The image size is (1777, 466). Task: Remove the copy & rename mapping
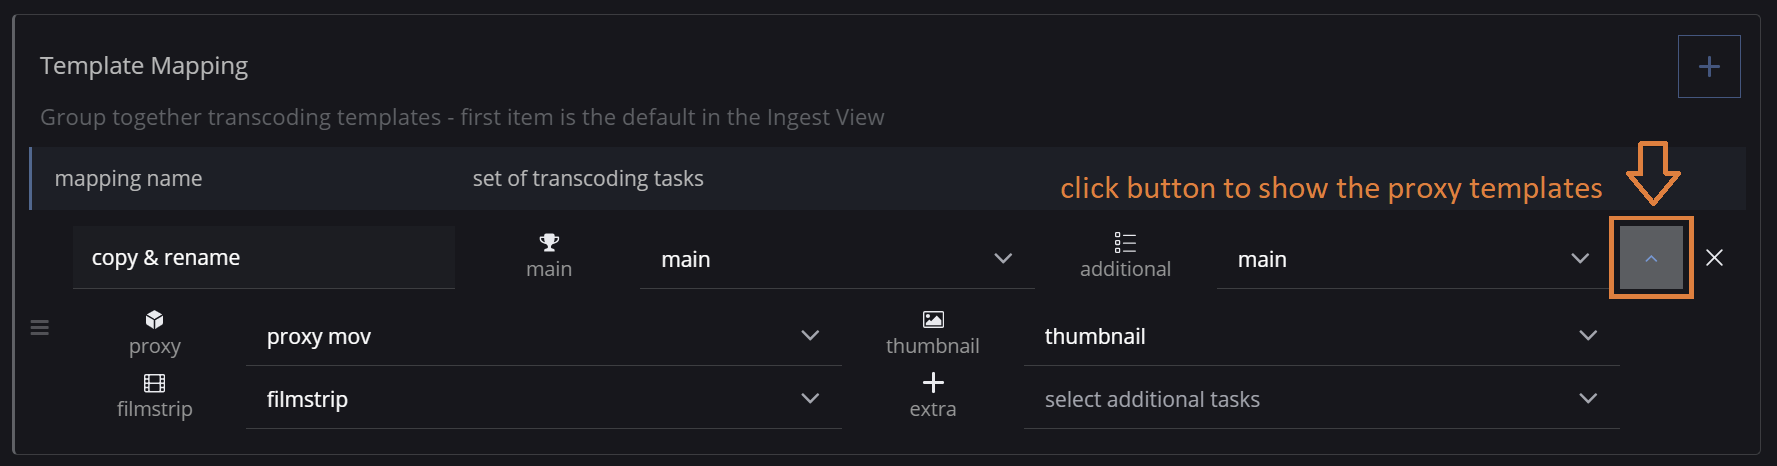(1714, 258)
